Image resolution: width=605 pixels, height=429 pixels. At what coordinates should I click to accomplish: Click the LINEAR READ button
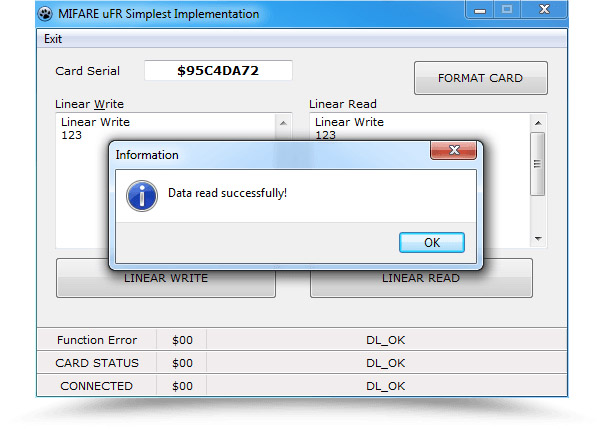click(421, 278)
